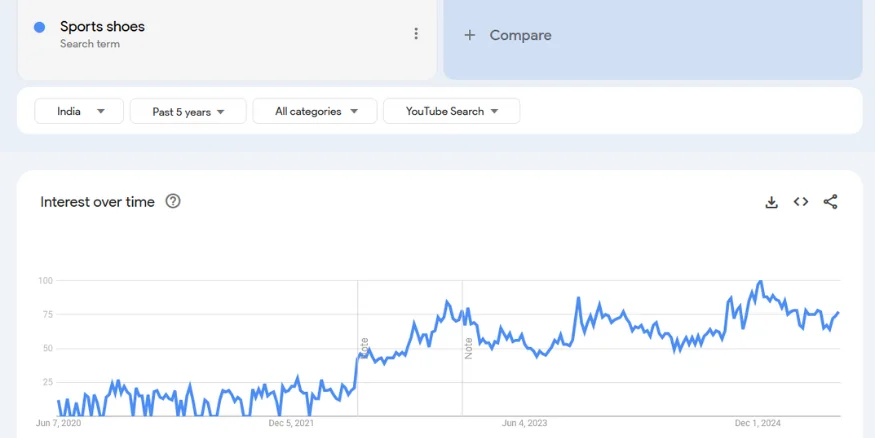Click the help icon beside Interest over time
Screen dimensions: 875x438
[x=173, y=201]
